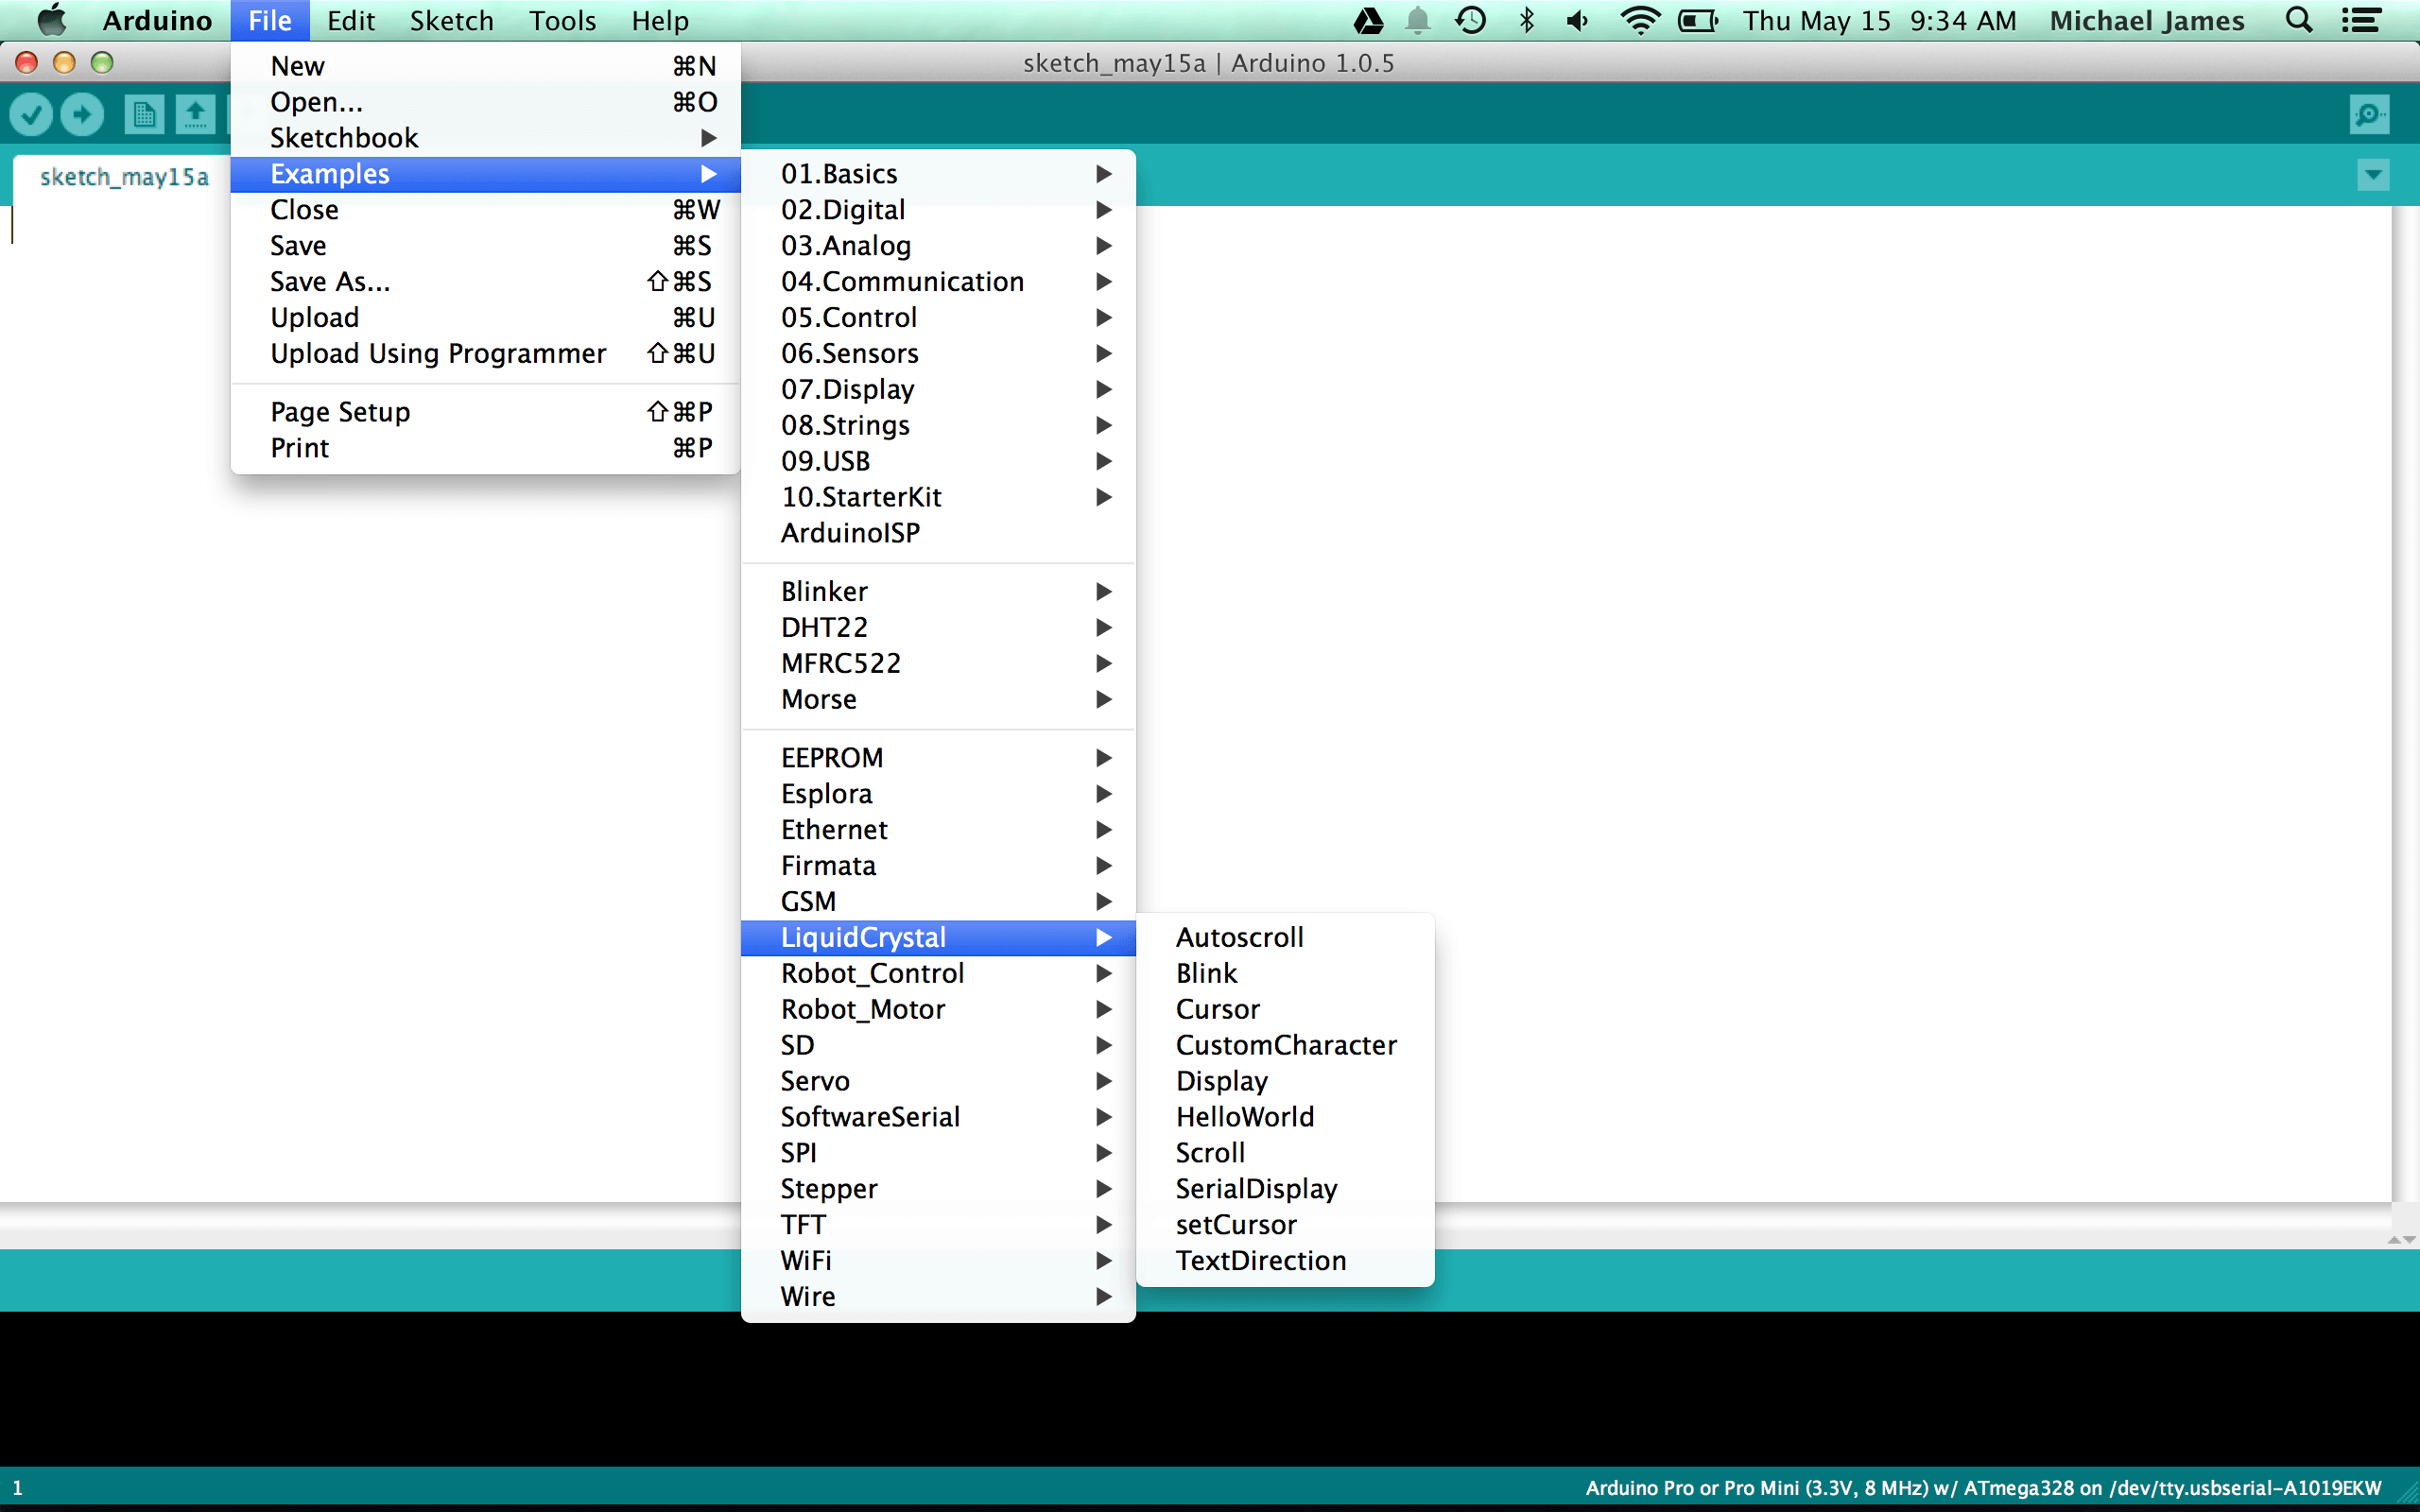Click the Open sketch toolbar icon
2420x1512 pixels.
(195, 115)
